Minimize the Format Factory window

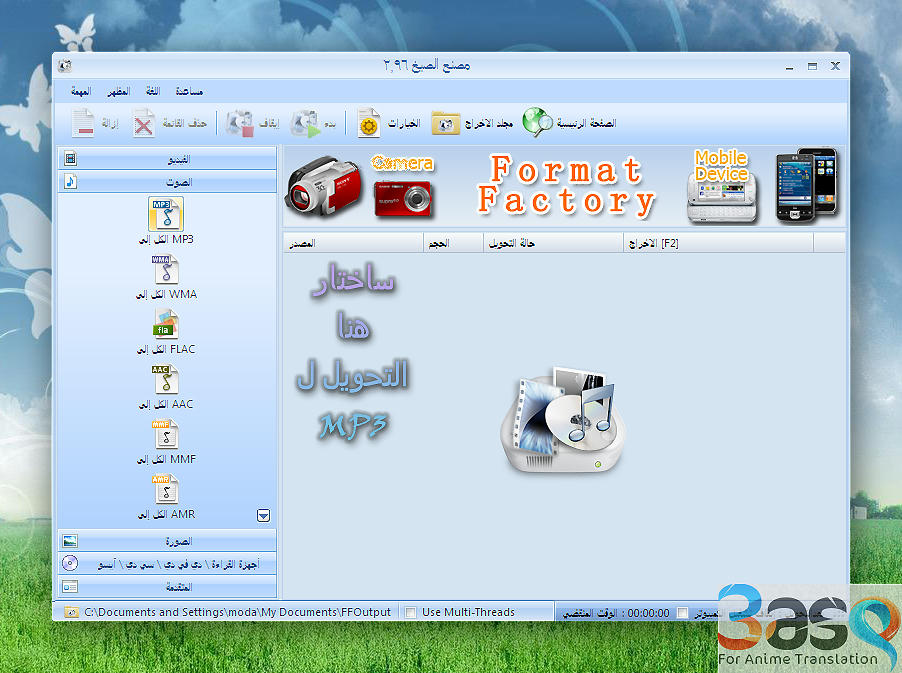pos(790,67)
